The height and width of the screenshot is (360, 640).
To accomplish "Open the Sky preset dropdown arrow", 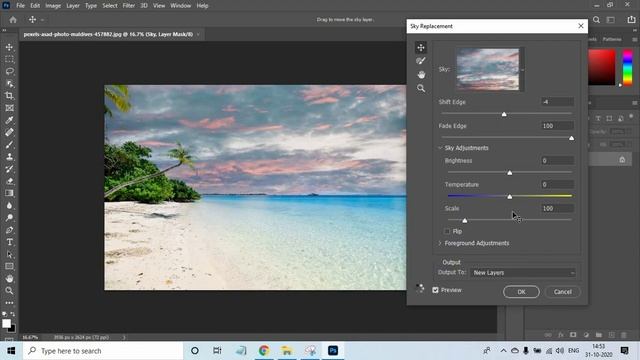I will click(x=522, y=70).
